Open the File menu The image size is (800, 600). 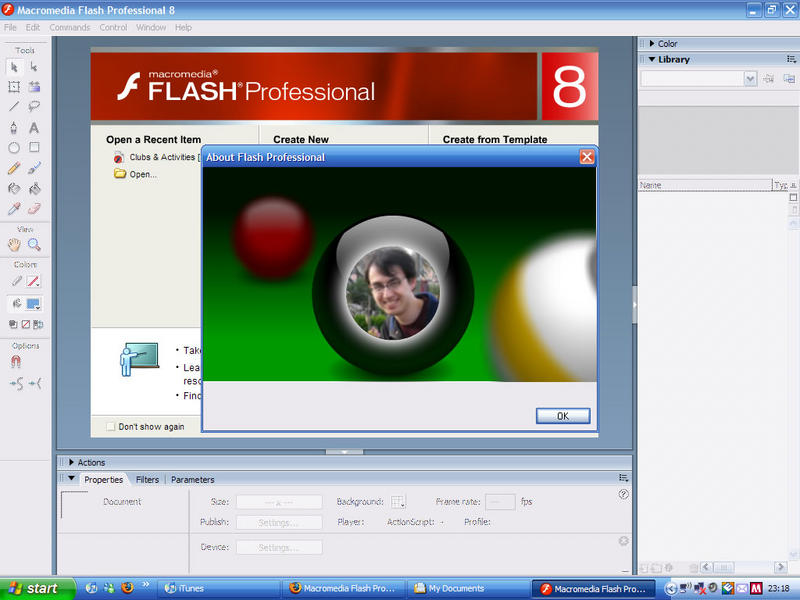click(x=10, y=28)
